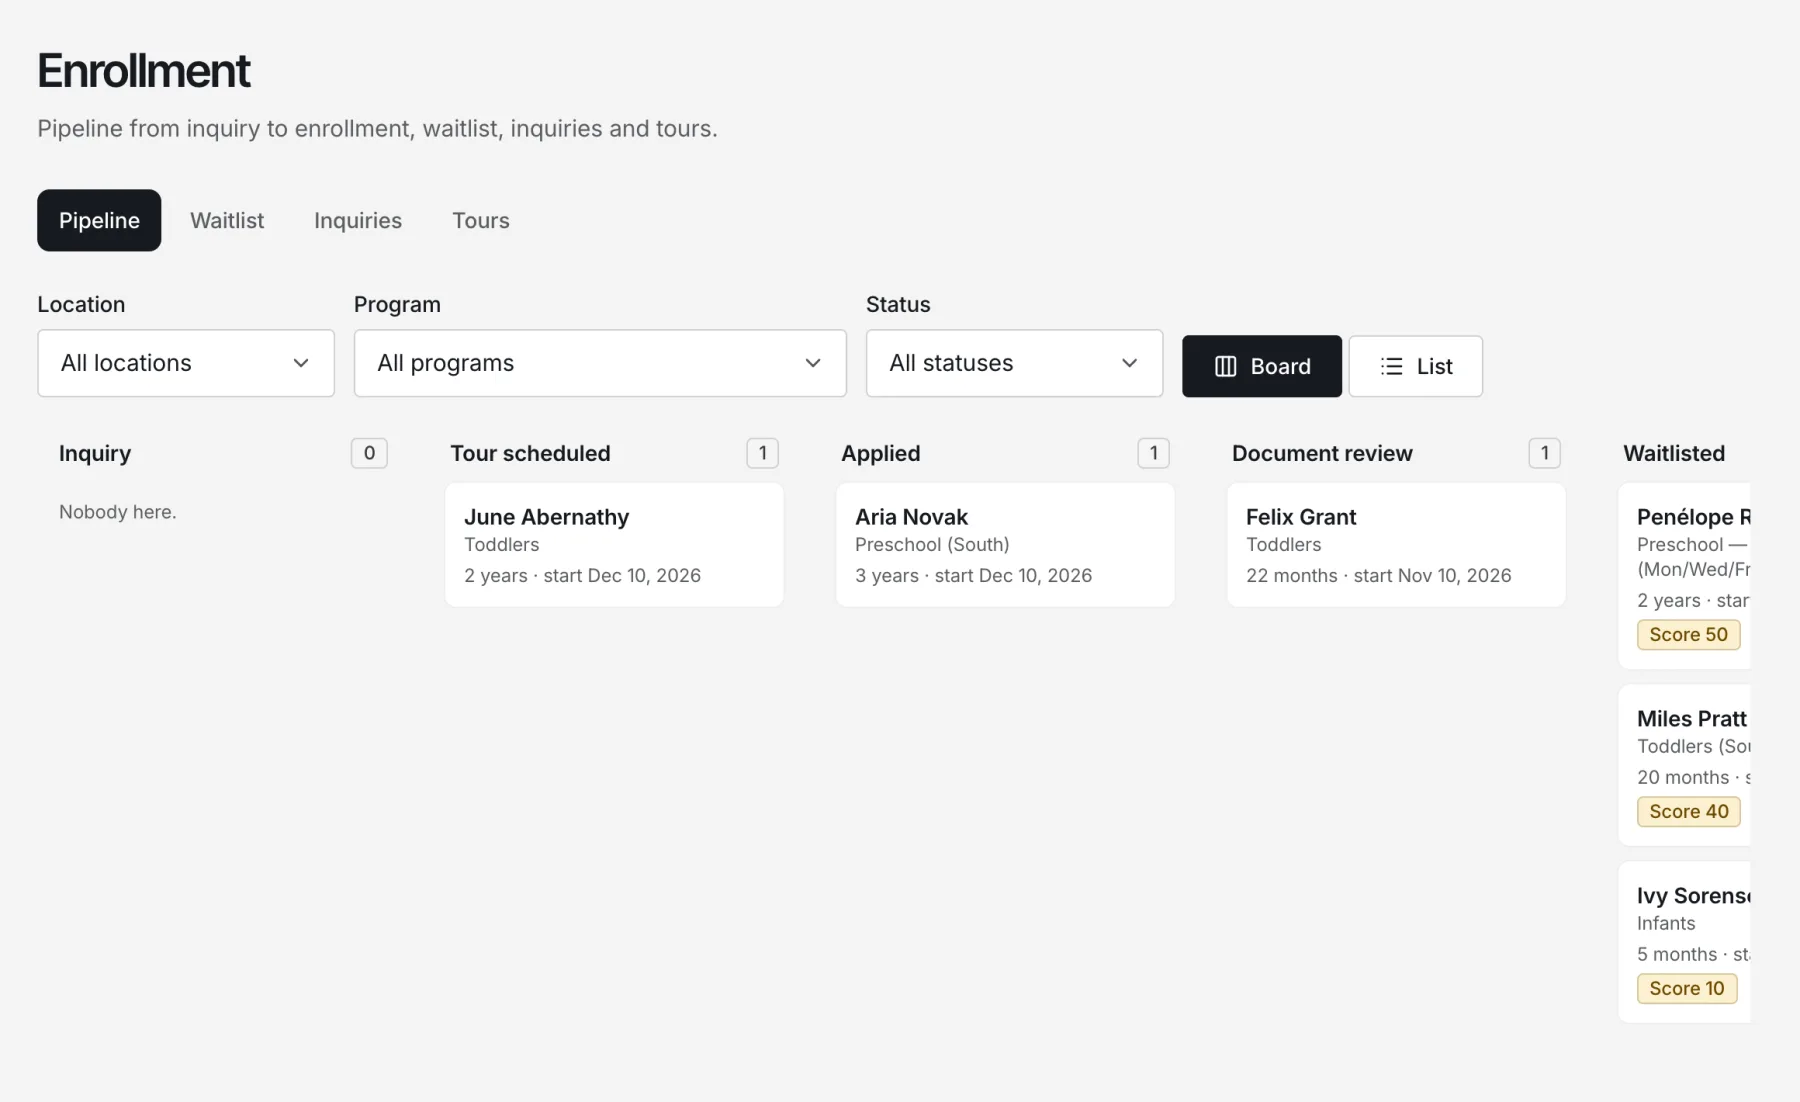
Task: Open the Waitlist tab
Action: (x=227, y=220)
